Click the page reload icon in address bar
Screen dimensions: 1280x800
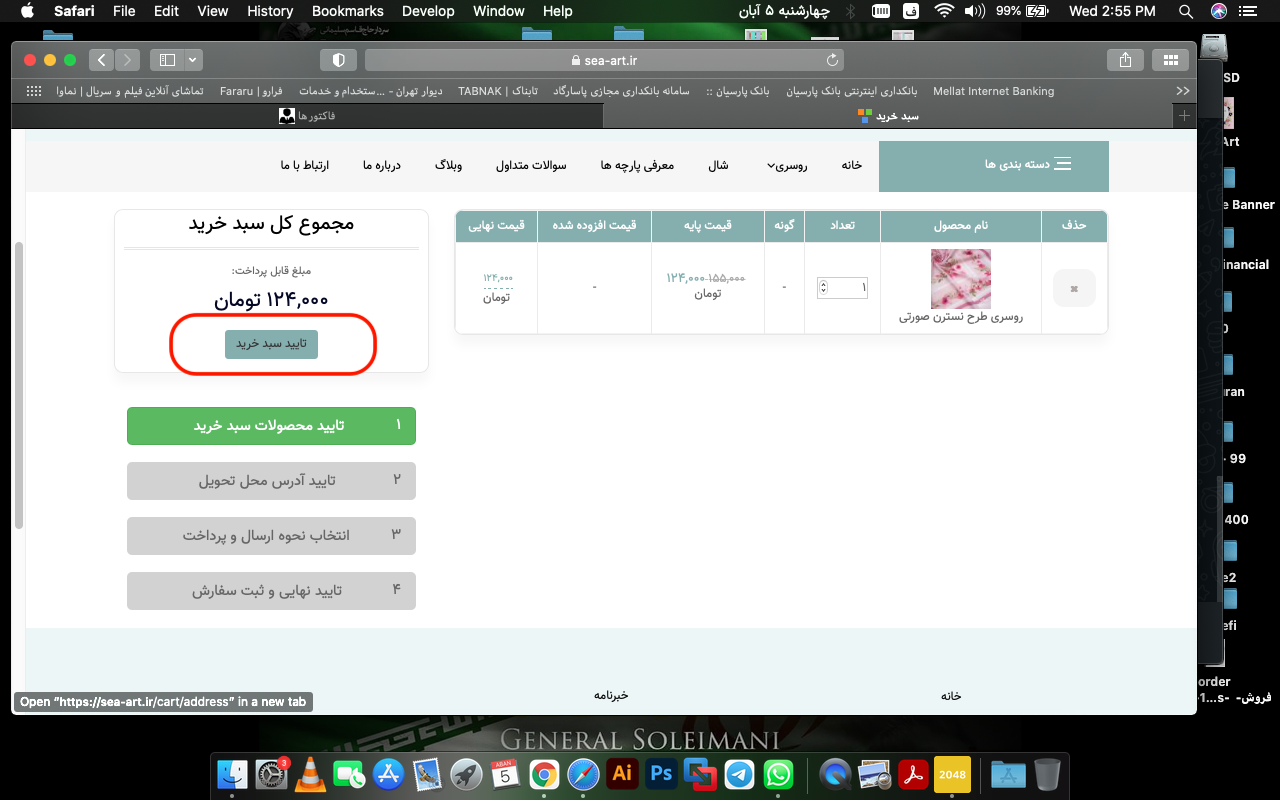click(x=832, y=60)
